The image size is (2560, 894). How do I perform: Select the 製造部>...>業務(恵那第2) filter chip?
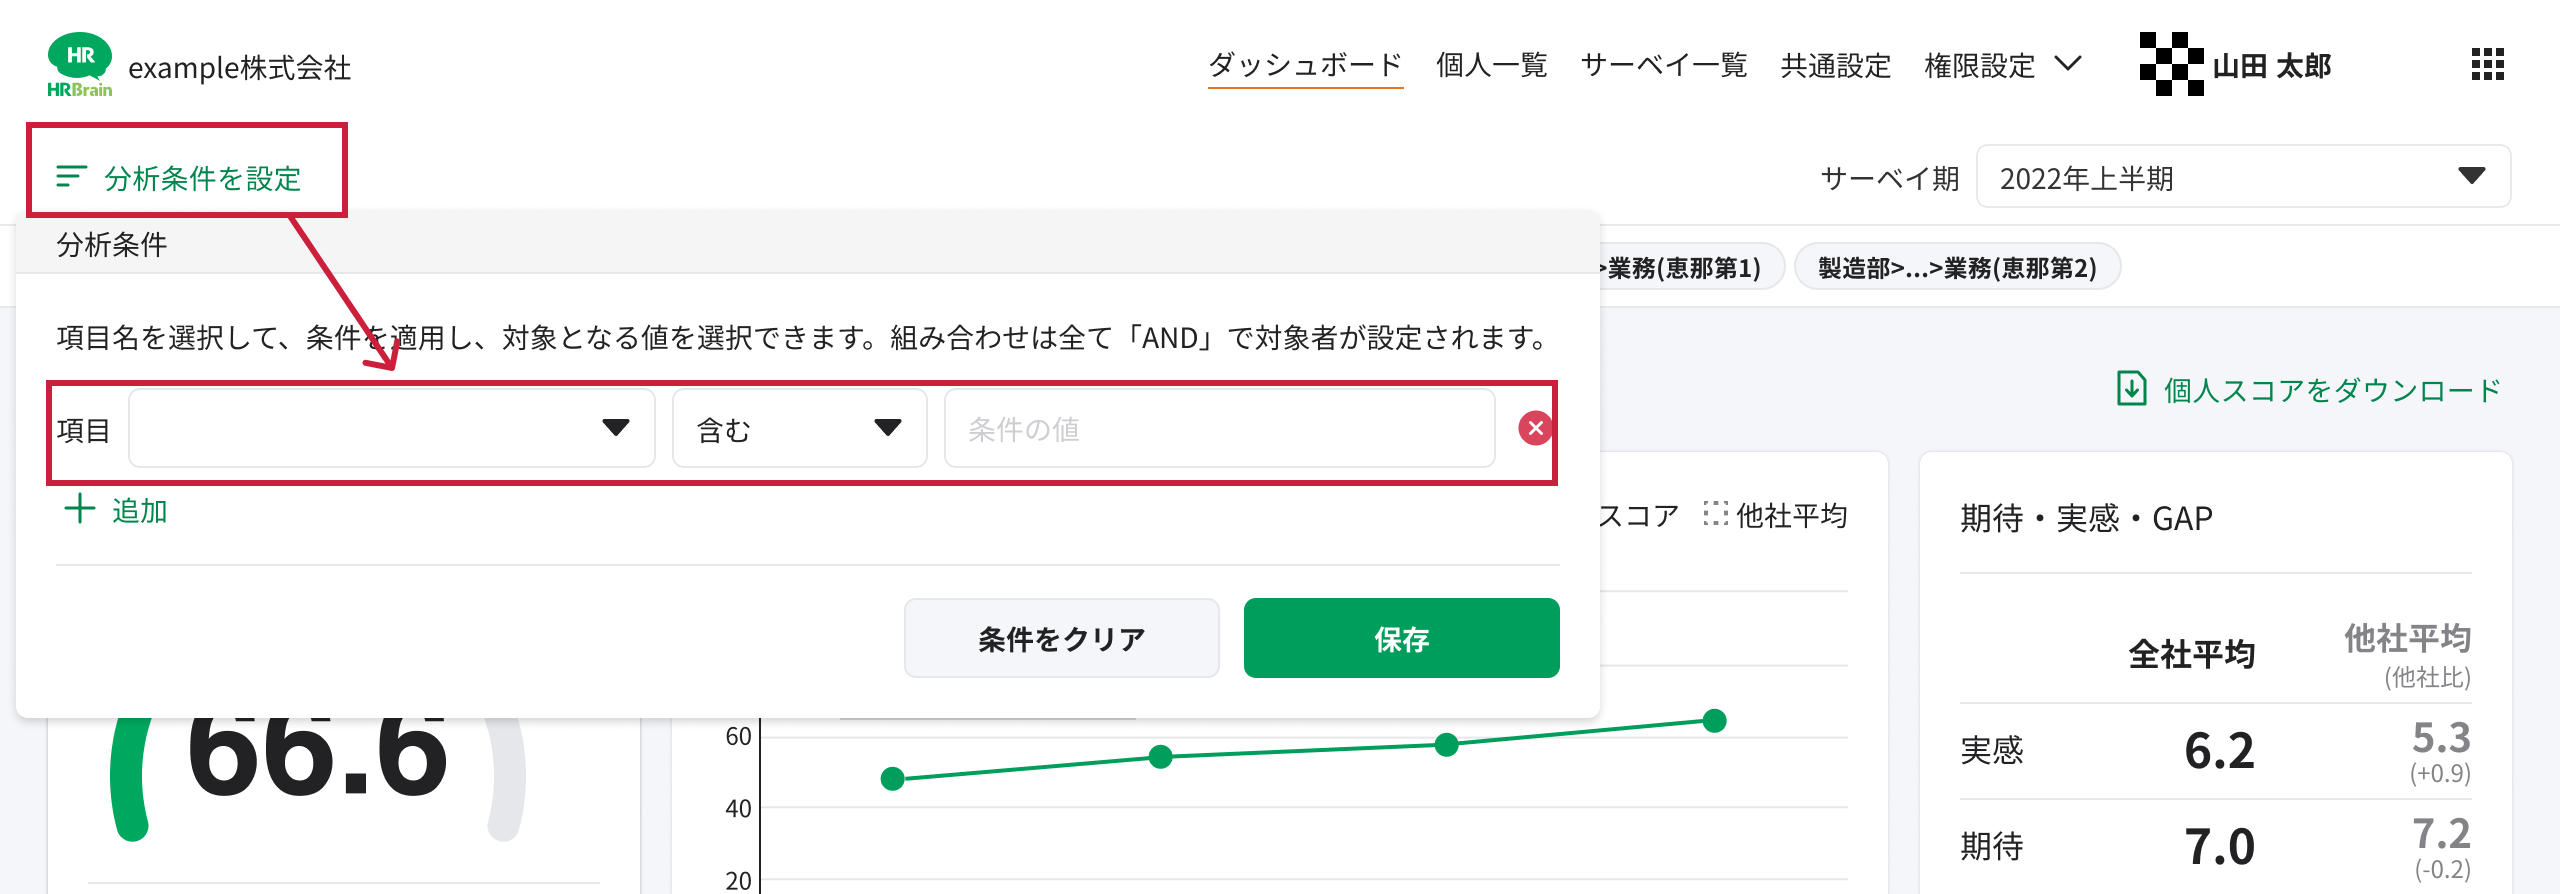[1957, 267]
